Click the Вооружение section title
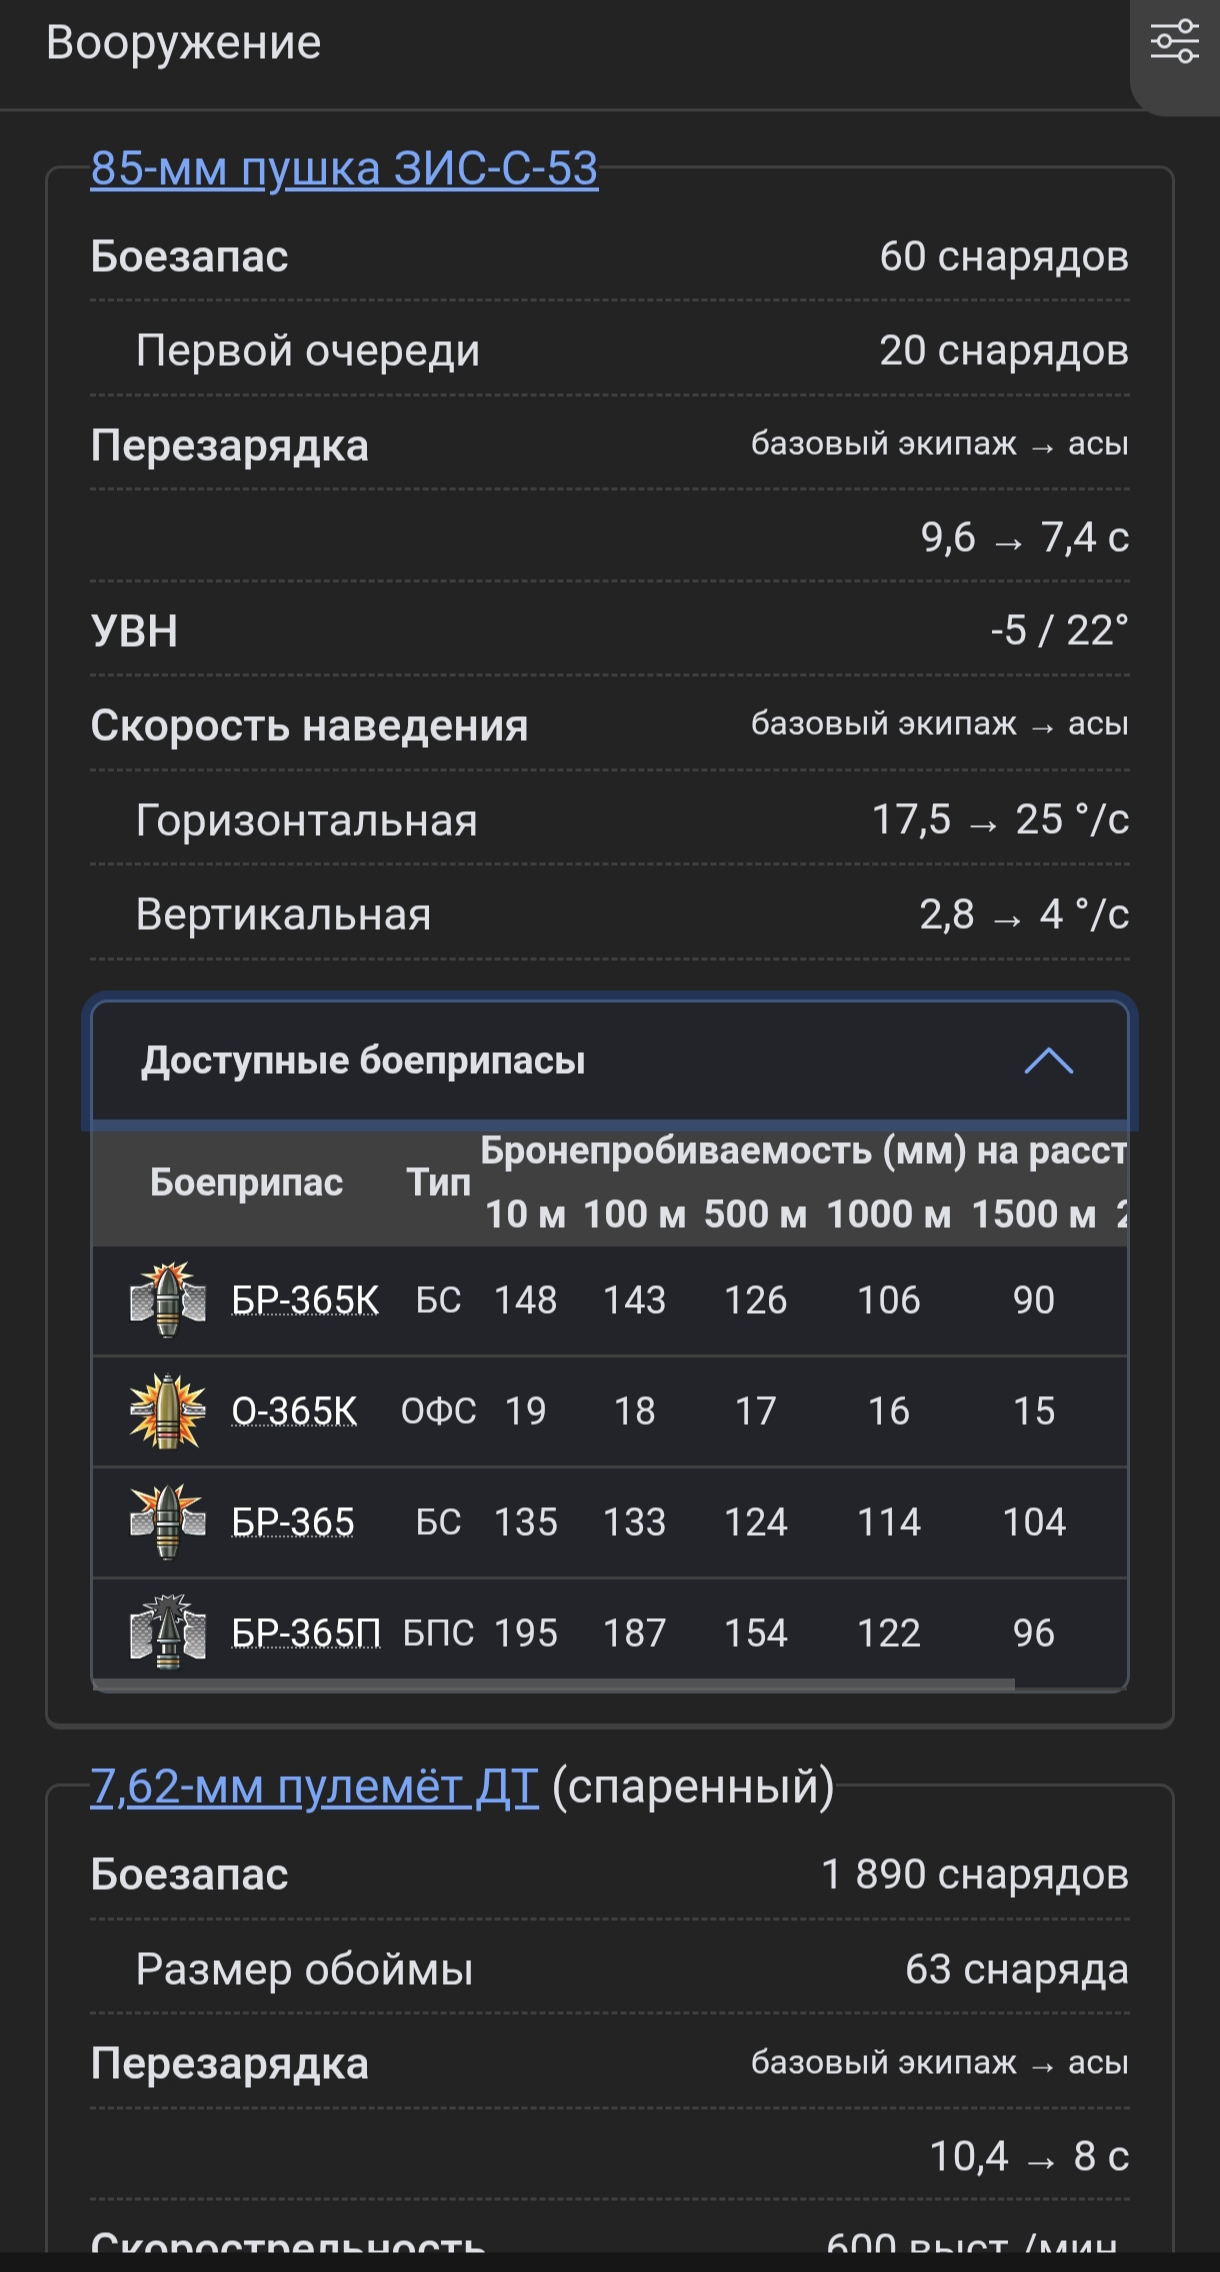Viewport: 1220px width, 2272px height. click(x=184, y=43)
